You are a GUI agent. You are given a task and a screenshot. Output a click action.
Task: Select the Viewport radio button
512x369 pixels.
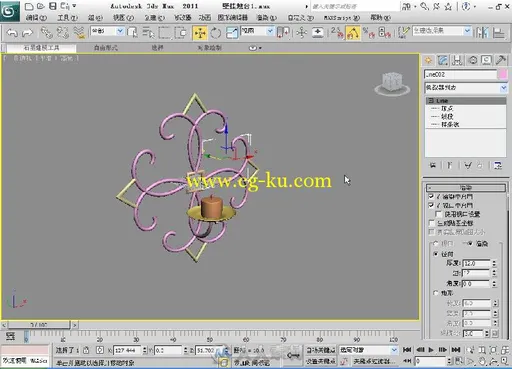pyautogui.click(x=436, y=244)
